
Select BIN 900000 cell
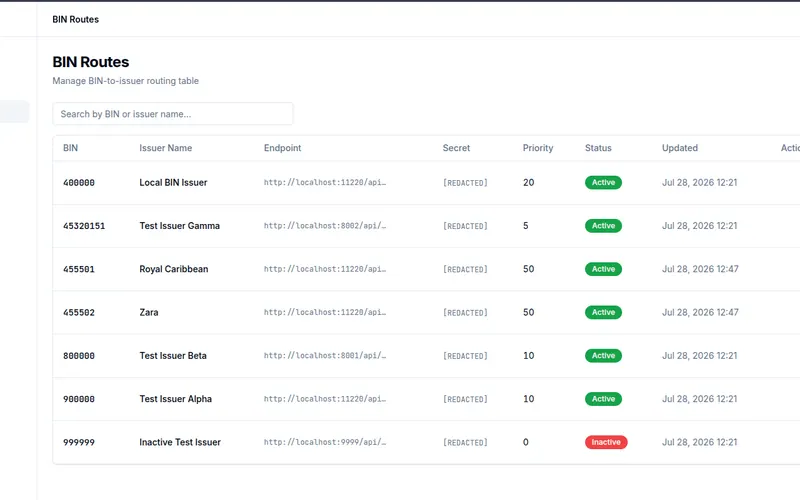79,399
